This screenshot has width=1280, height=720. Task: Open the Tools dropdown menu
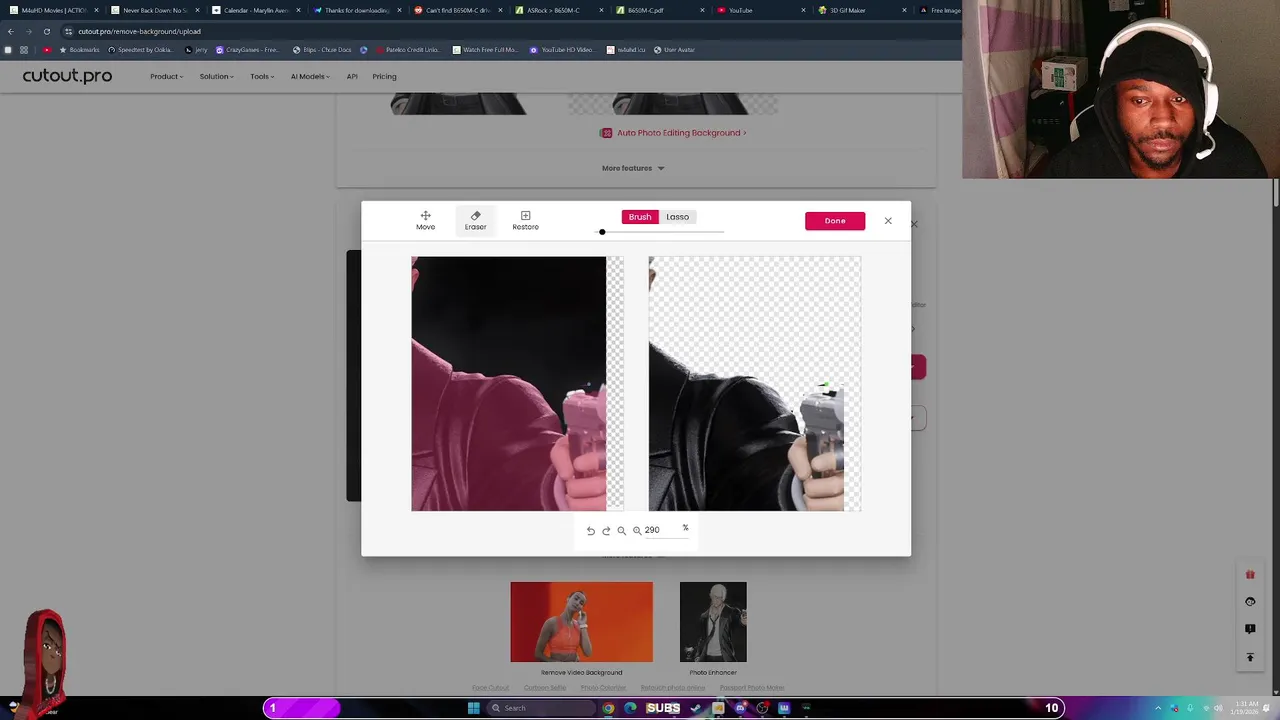click(262, 77)
